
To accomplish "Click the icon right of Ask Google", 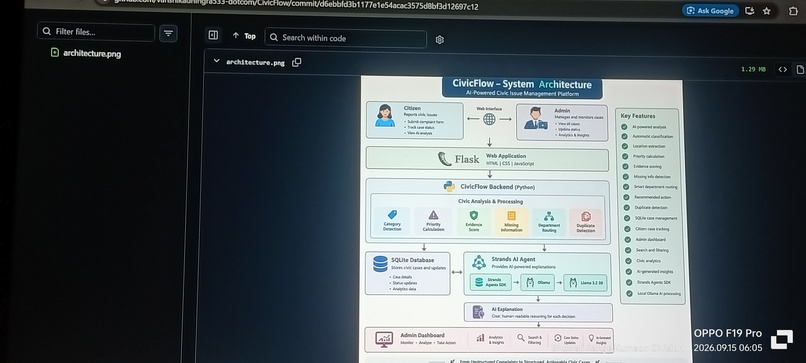I will 749,11.
